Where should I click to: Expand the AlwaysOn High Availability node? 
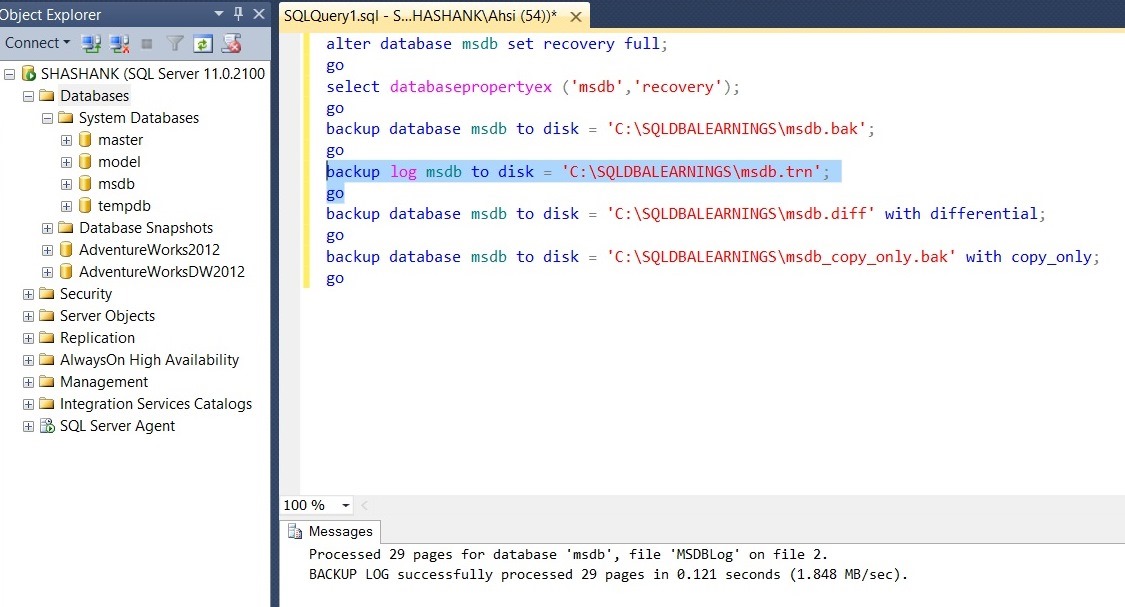click(28, 360)
